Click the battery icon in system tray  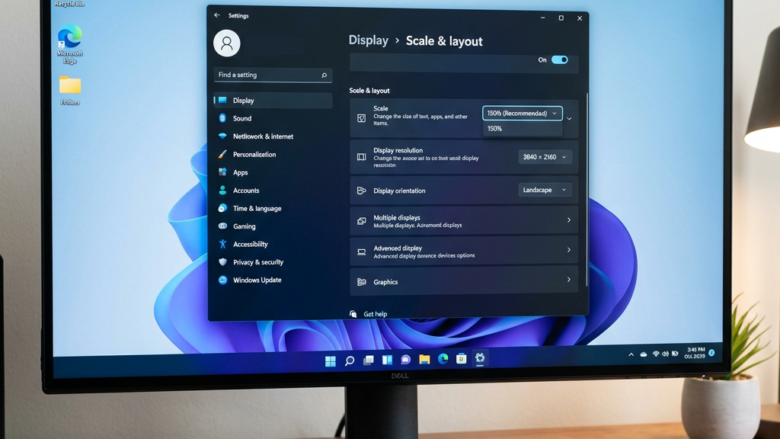click(675, 353)
